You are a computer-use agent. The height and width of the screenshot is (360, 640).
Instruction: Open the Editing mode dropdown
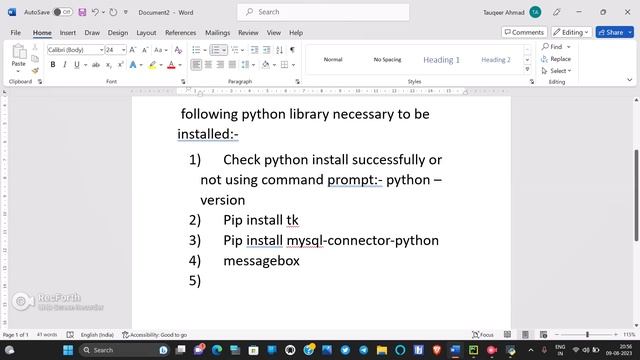pos(571,32)
